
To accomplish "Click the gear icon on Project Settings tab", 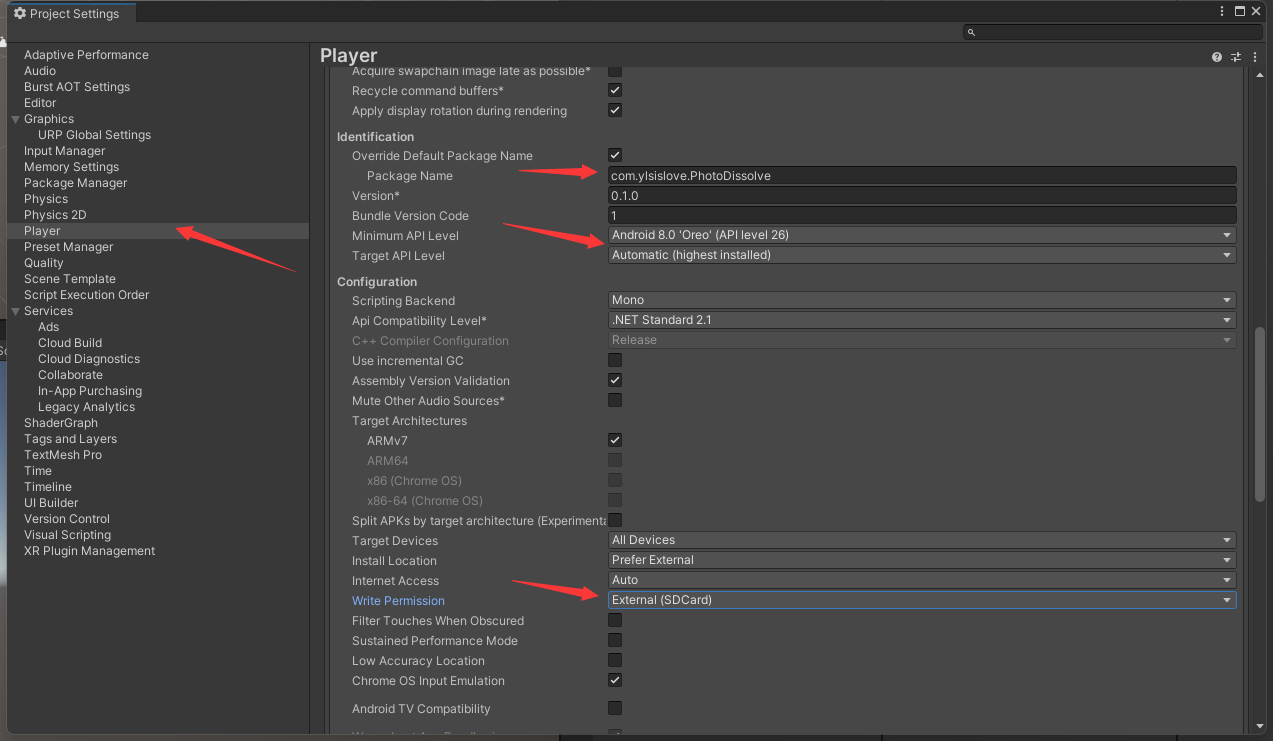I will [19, 14].
